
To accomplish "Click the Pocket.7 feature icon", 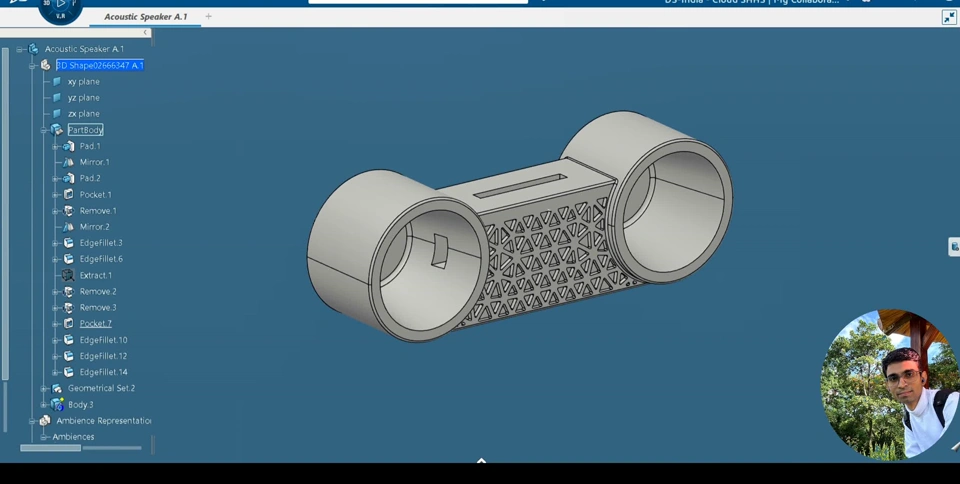I will click(x=69, y=324).
